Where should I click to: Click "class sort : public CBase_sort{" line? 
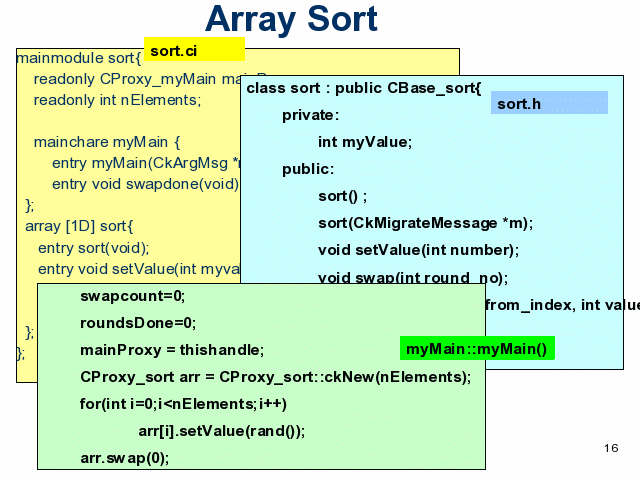pyautogui.click(x=363, y=88)
